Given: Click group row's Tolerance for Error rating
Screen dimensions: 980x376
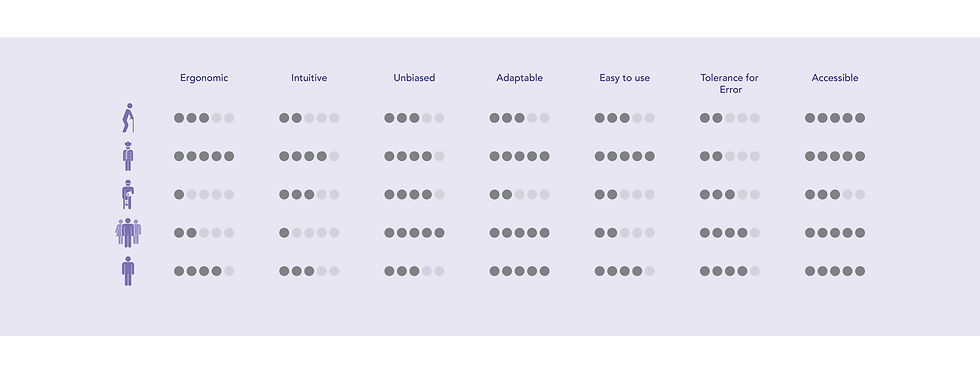Looking at the screenshot, I should tap(729, 233).
